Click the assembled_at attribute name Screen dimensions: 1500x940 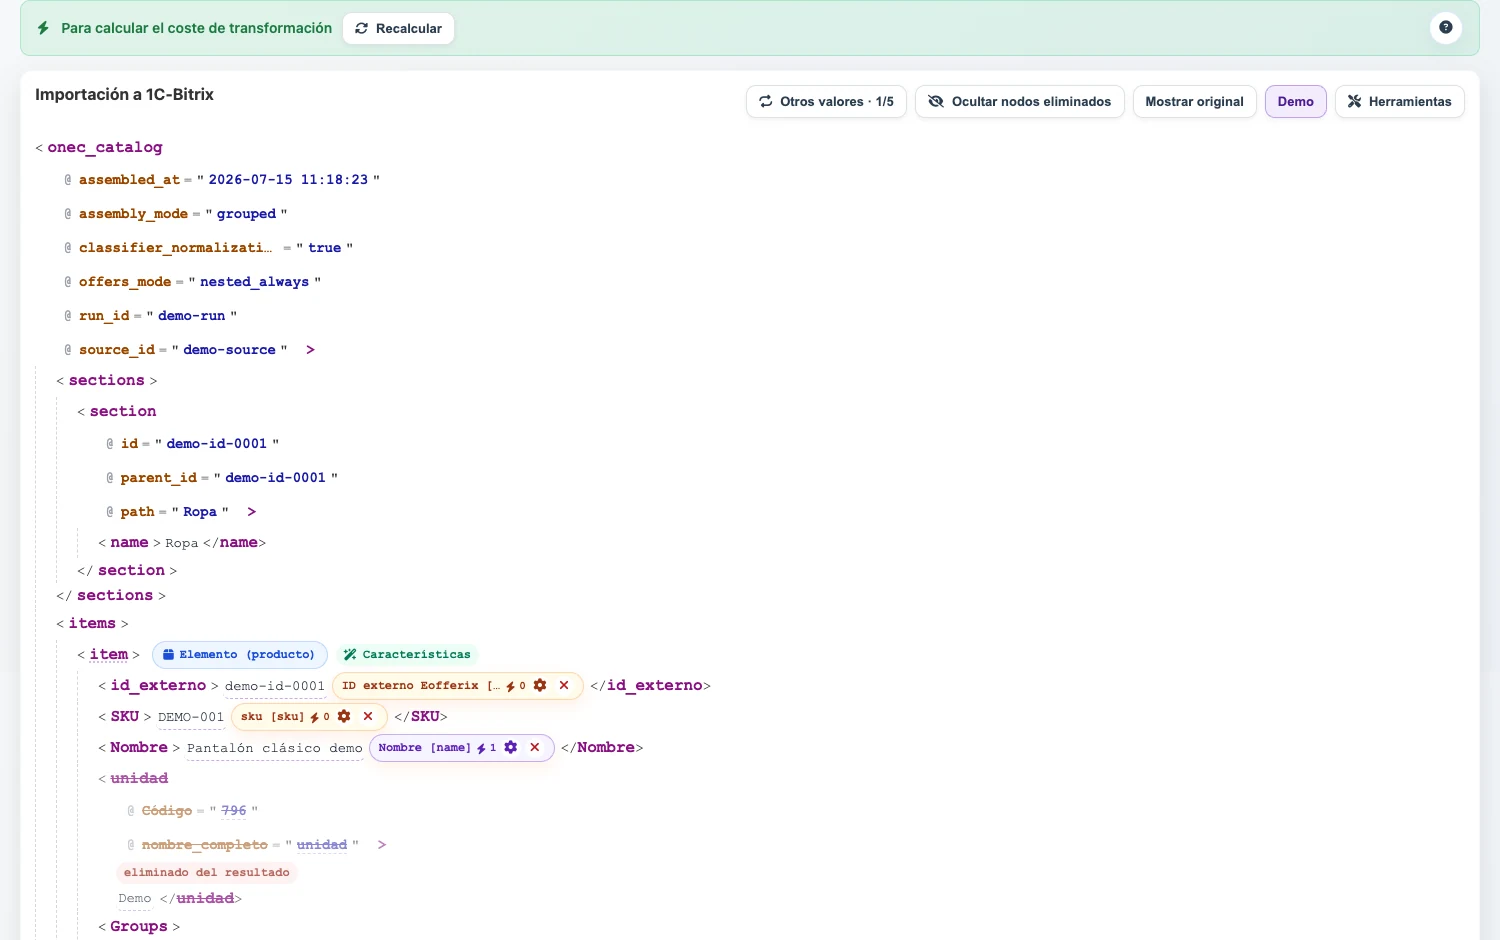[x=129, y=180]
